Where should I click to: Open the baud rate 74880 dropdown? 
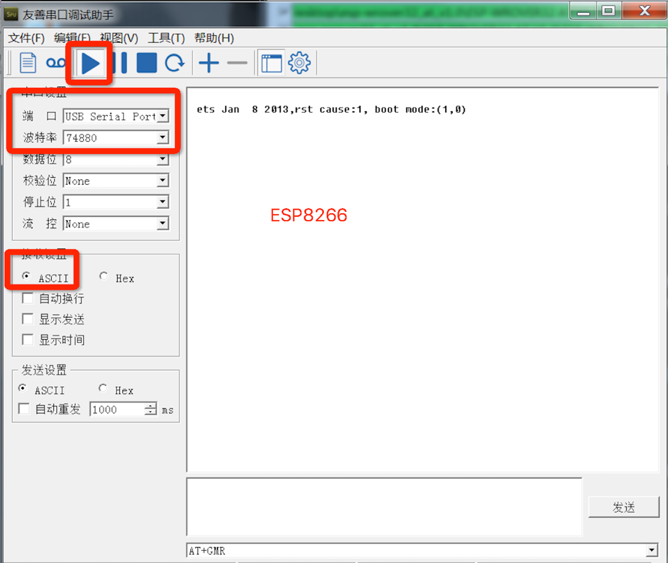[x=162, y=137]
